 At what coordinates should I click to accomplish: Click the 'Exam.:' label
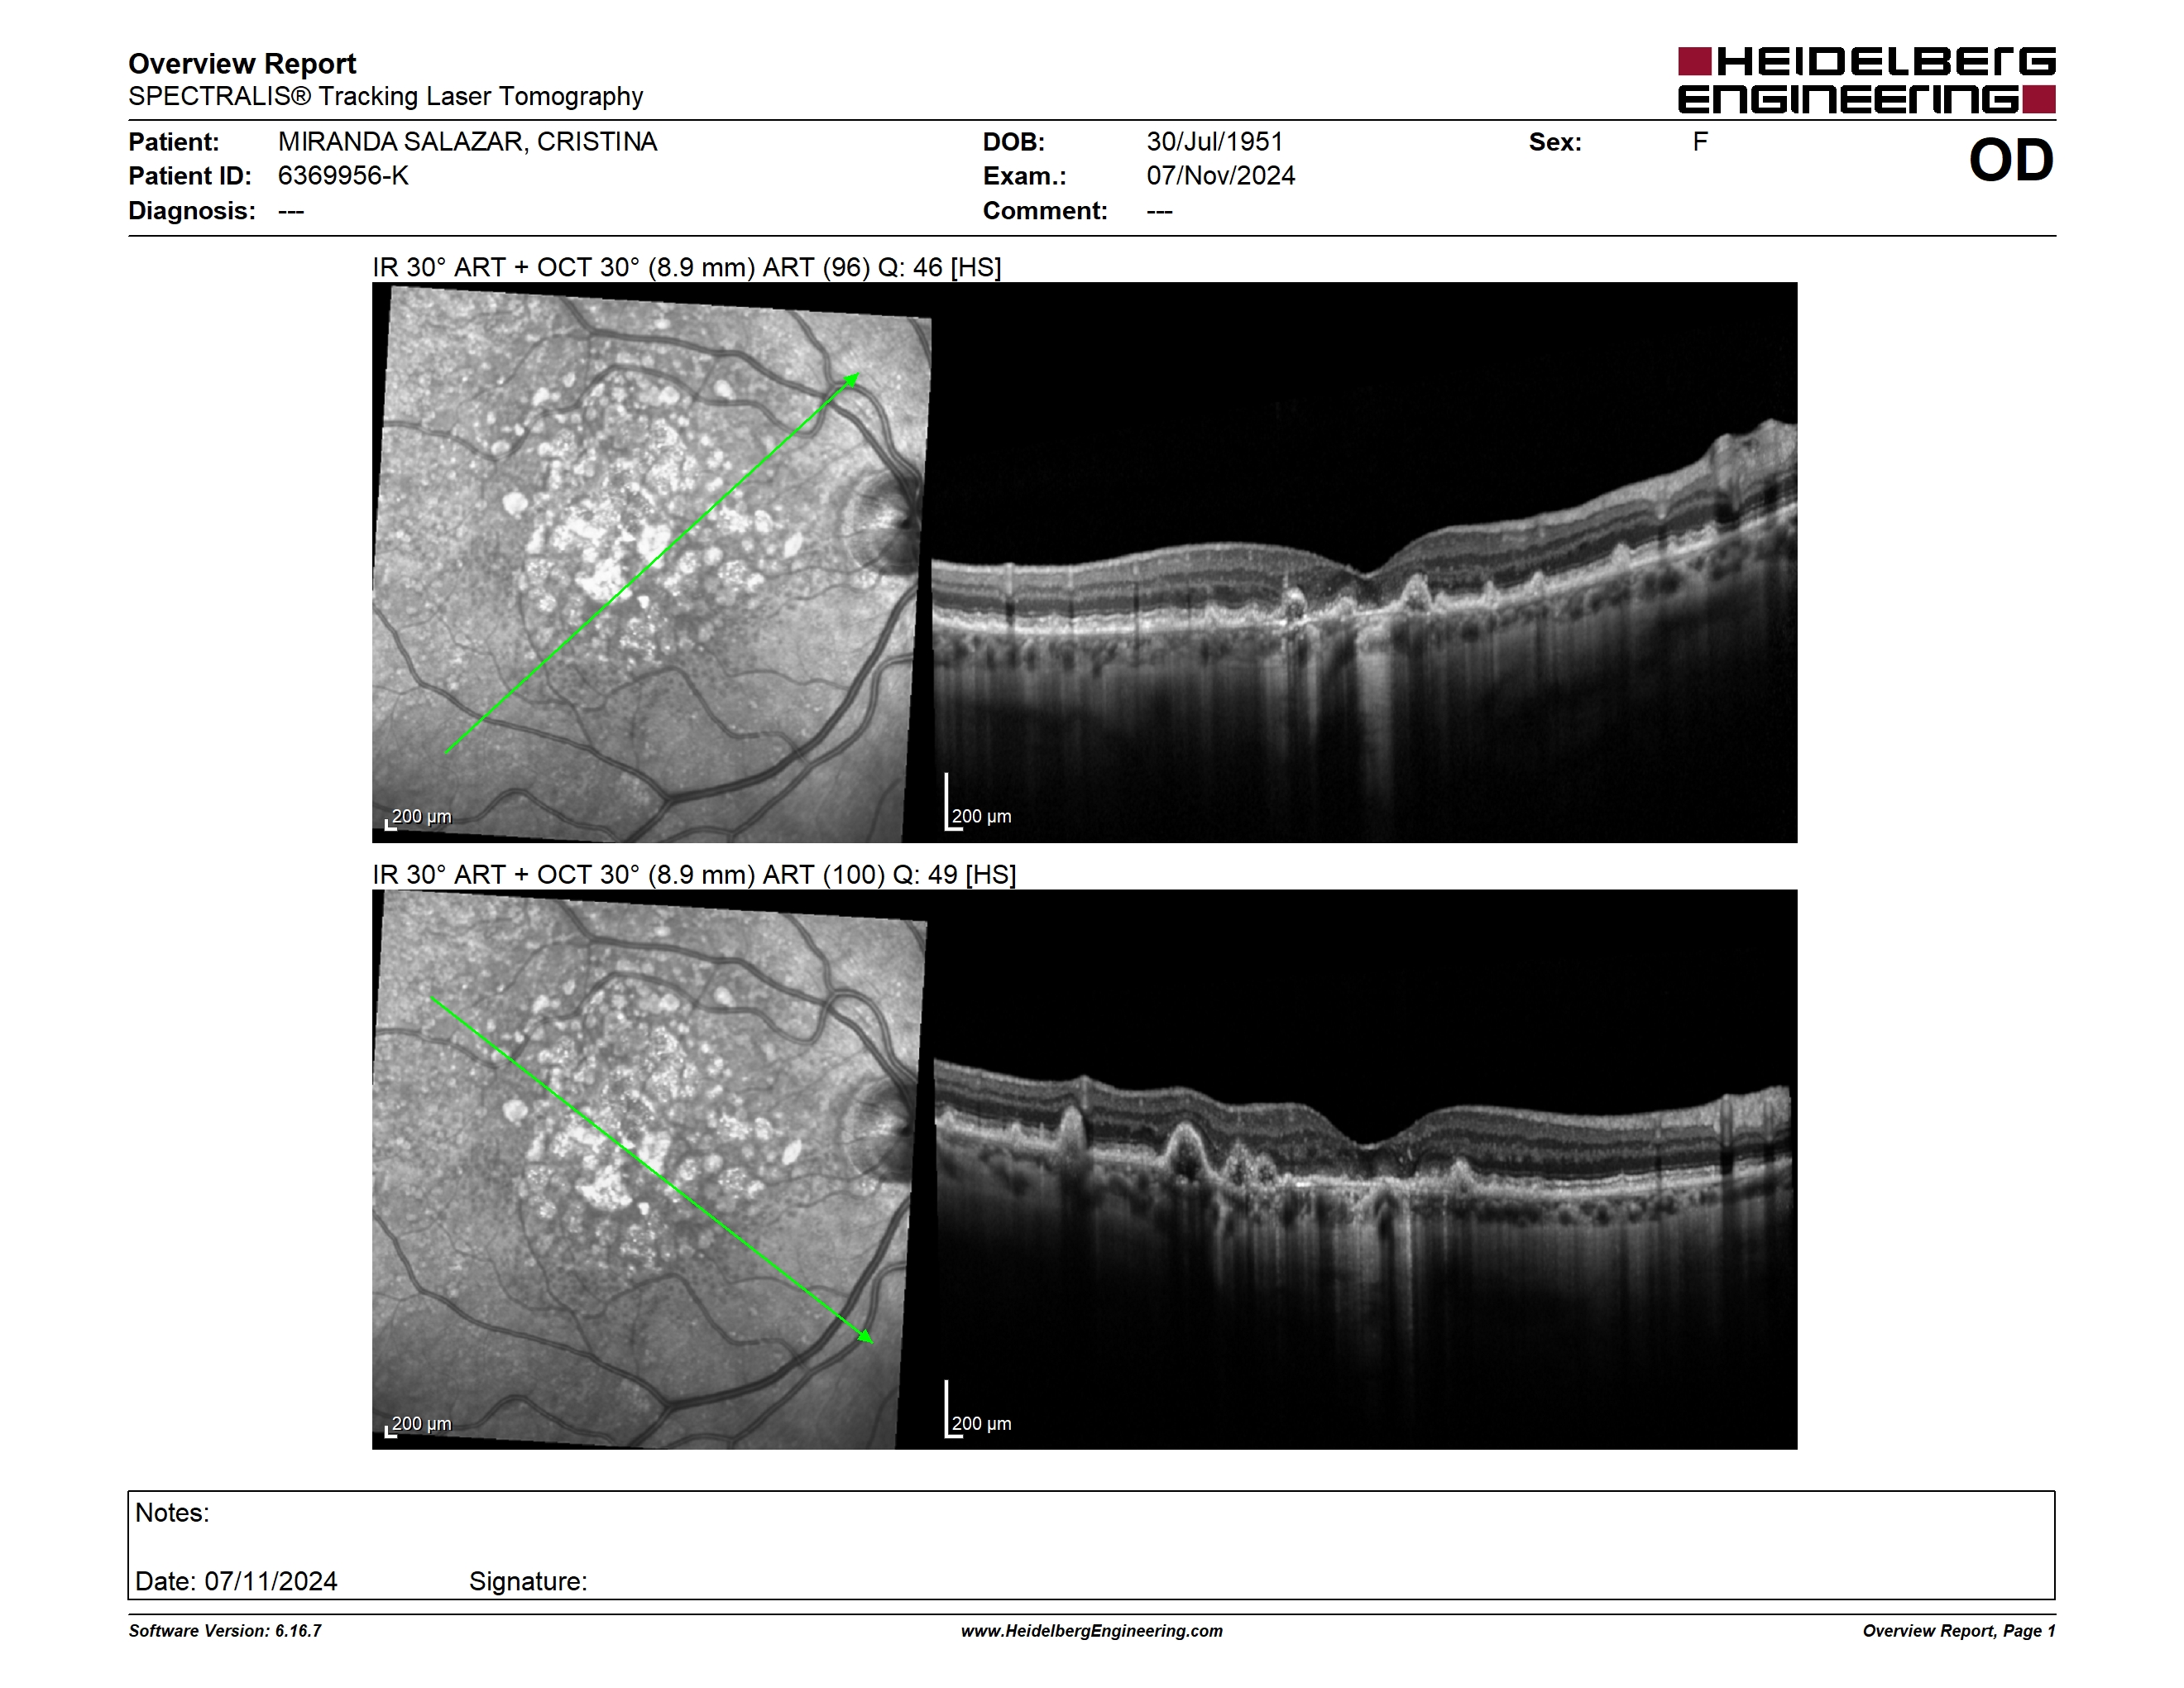pos(1024,176)
